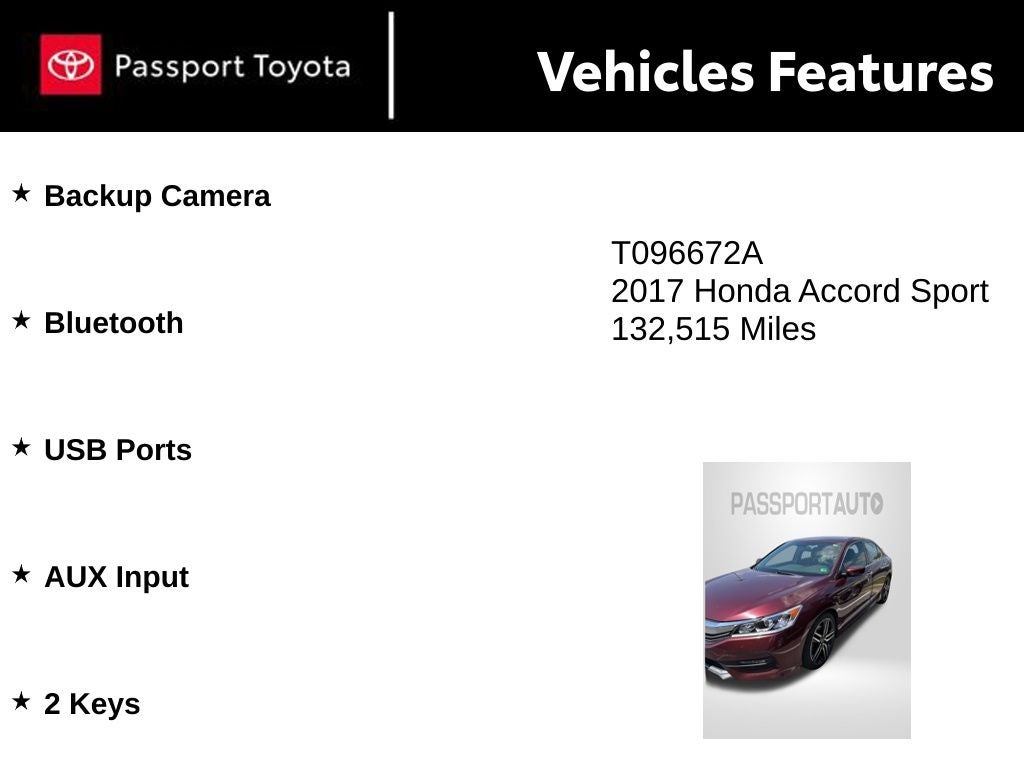Click the star bullet beside Bluetooth
1024x768 pixels.
[x=21, y=321]
